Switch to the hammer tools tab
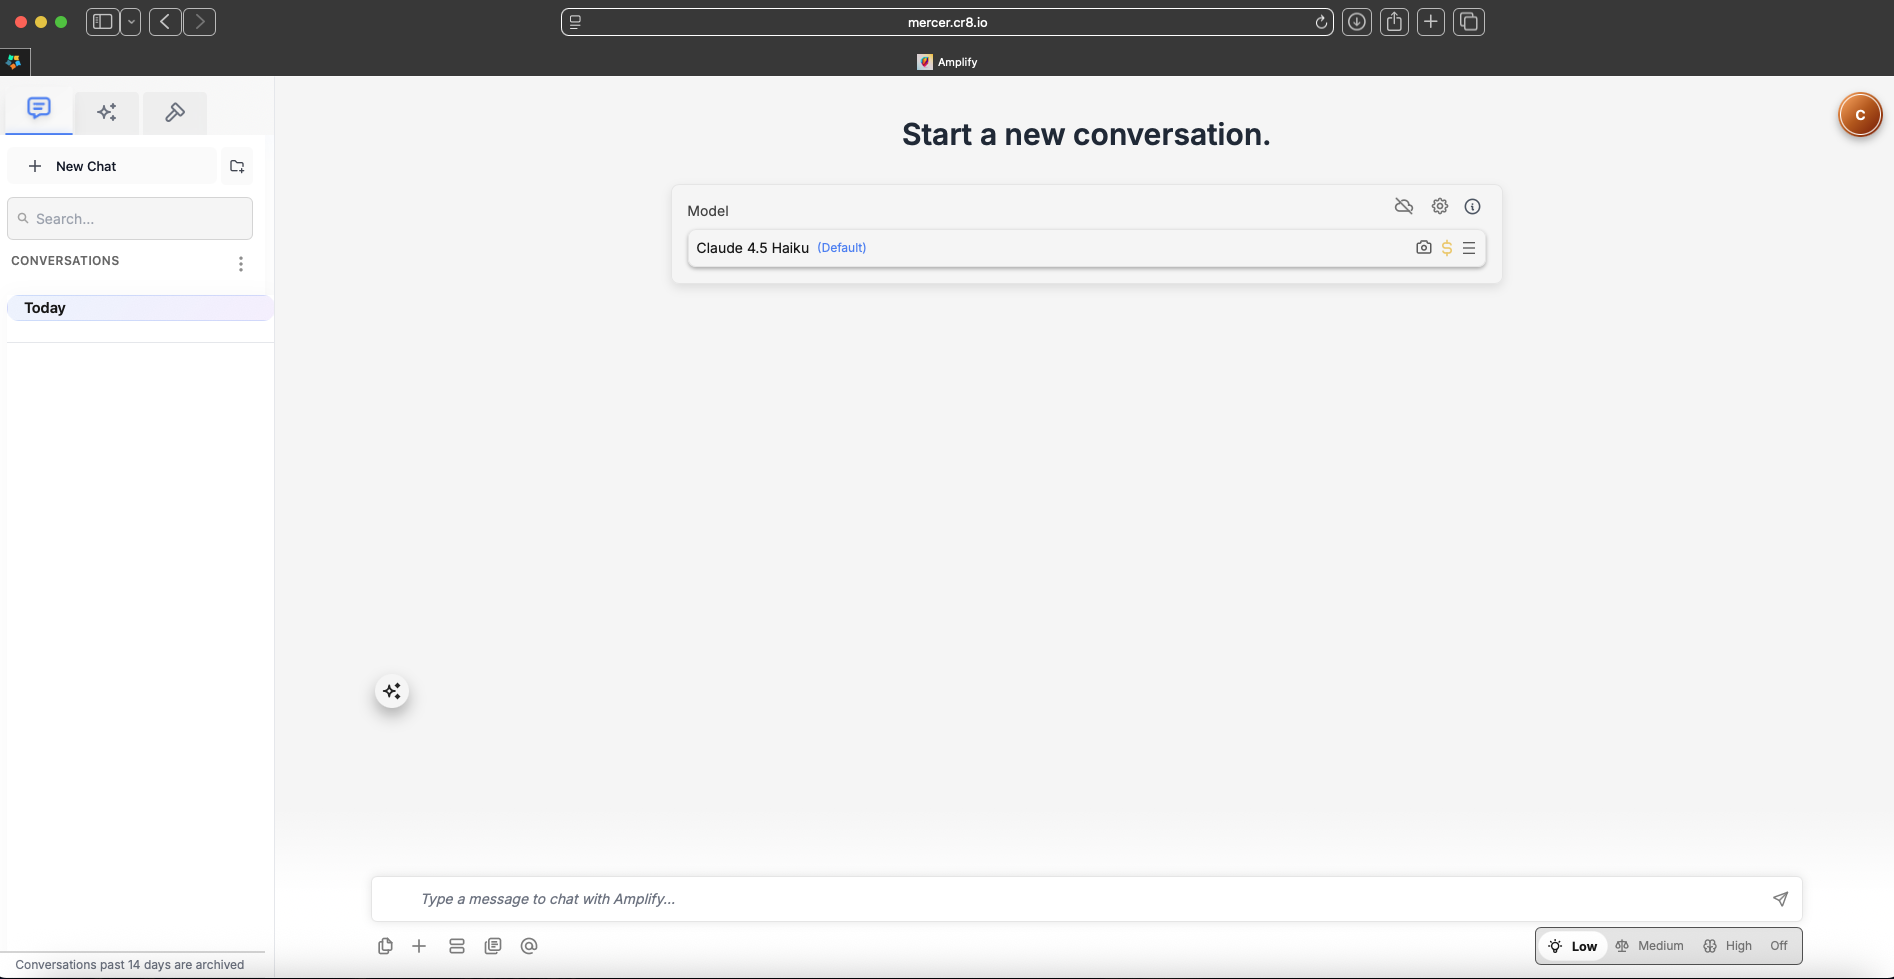Viewport: 1894px width, 979px height. click(x=175, y=112)
